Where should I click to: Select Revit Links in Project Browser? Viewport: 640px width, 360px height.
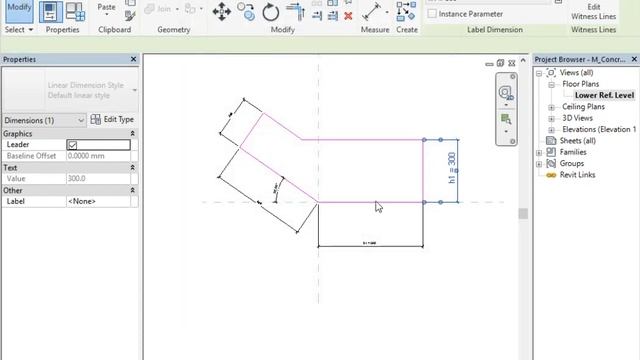(x=577, y=175)
